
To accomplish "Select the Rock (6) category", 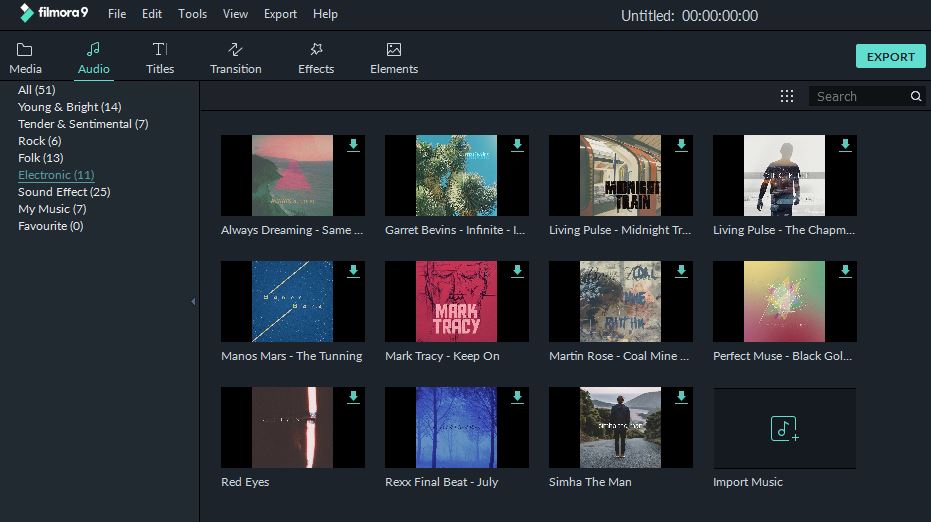I will (40, 141).
